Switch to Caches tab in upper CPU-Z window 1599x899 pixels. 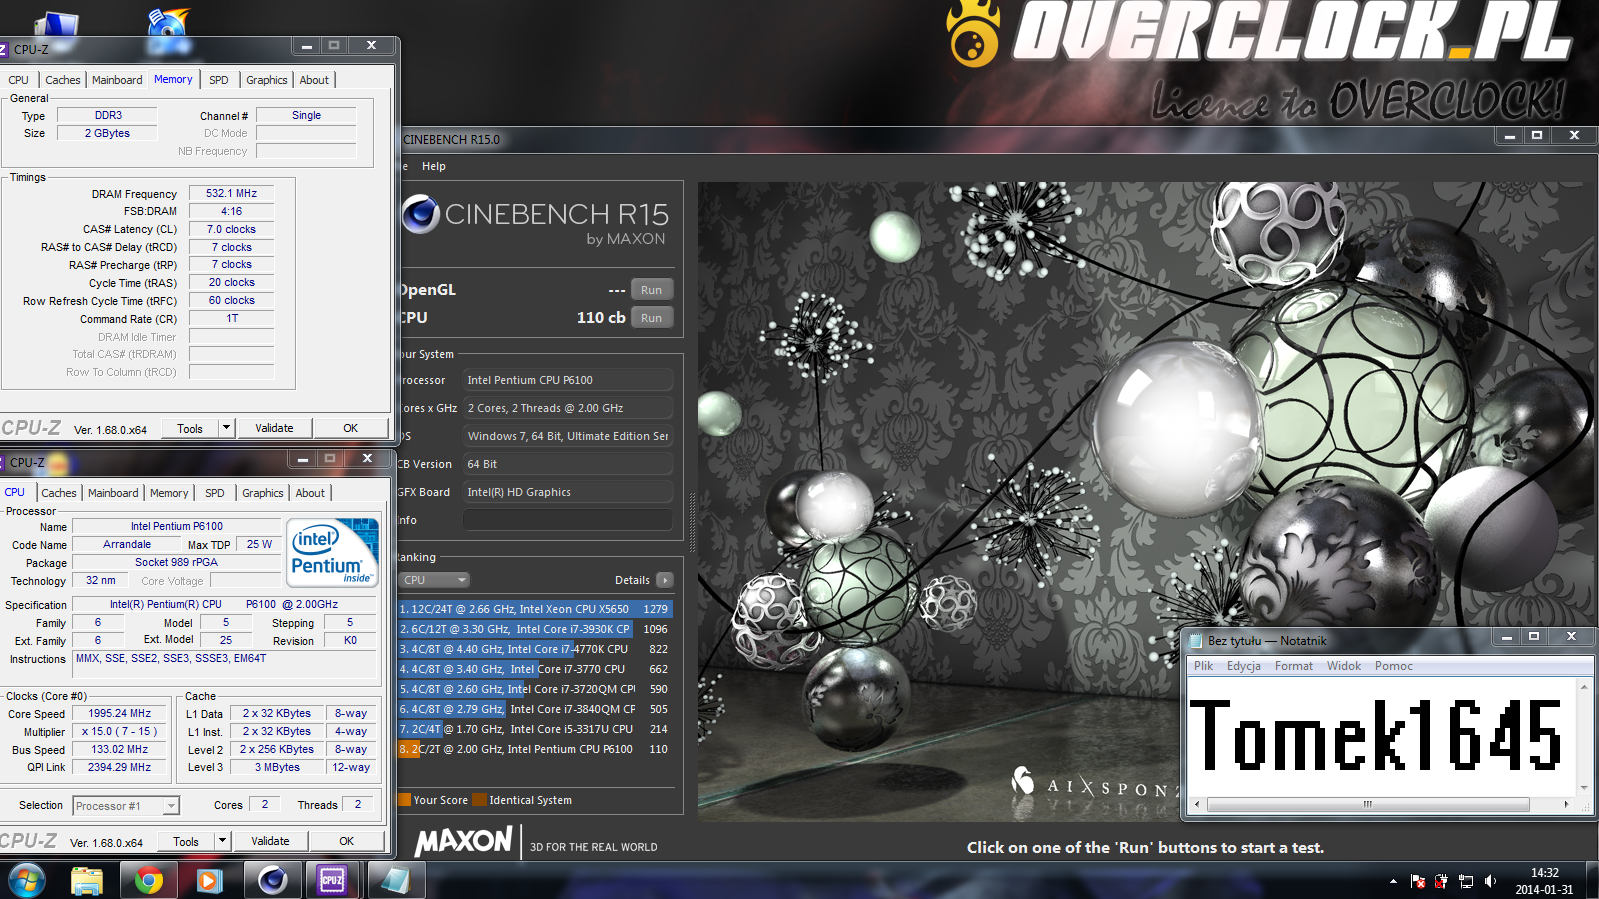(x=63, y=80)
